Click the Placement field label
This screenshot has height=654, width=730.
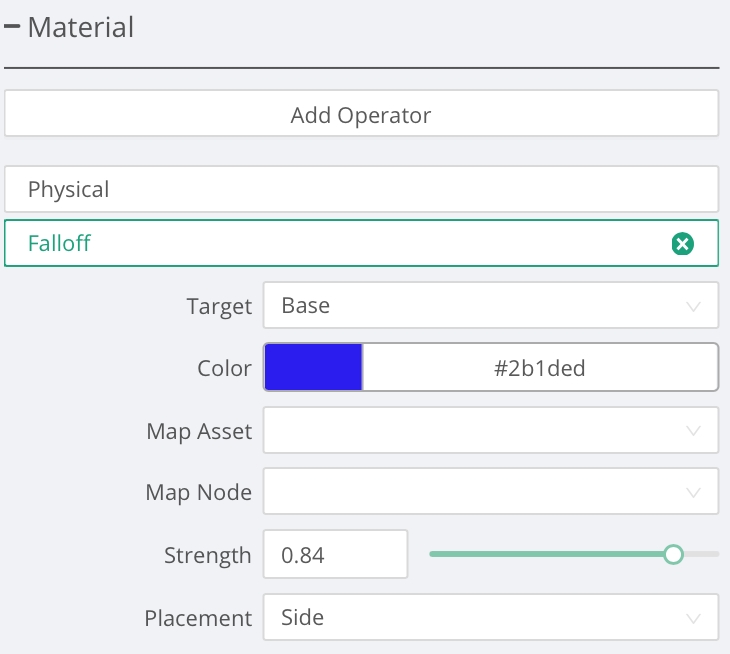(x=198, y=618)
